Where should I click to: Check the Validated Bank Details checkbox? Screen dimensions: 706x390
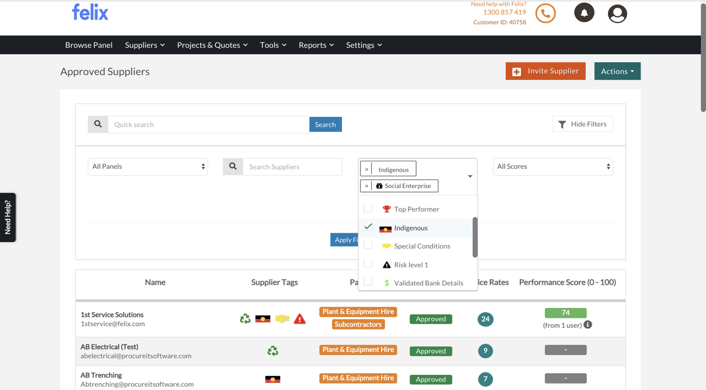click(x=368, y=282)
